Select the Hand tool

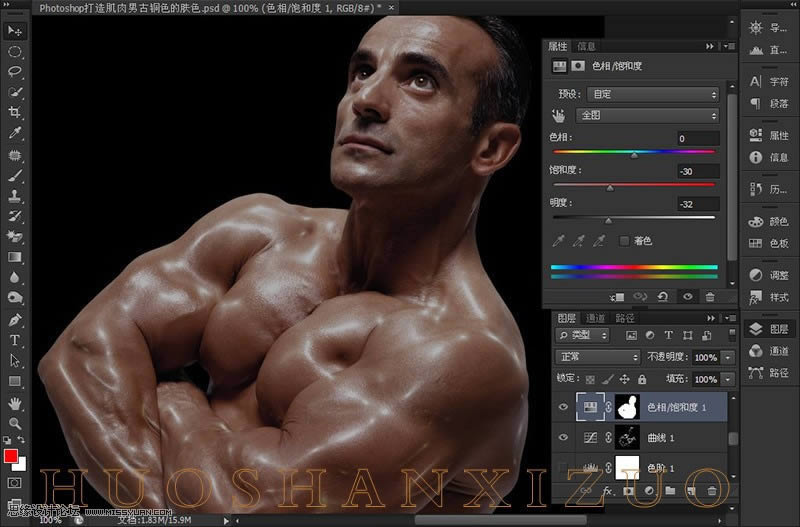pyautogui.click(x=16, y=403)
